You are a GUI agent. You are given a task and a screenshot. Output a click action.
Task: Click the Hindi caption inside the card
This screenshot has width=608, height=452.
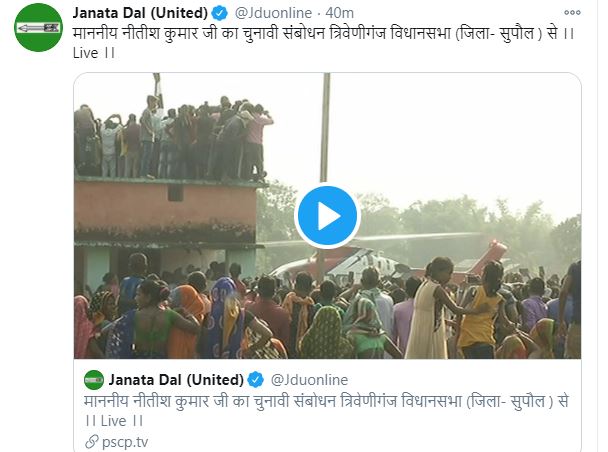[326, 401]
